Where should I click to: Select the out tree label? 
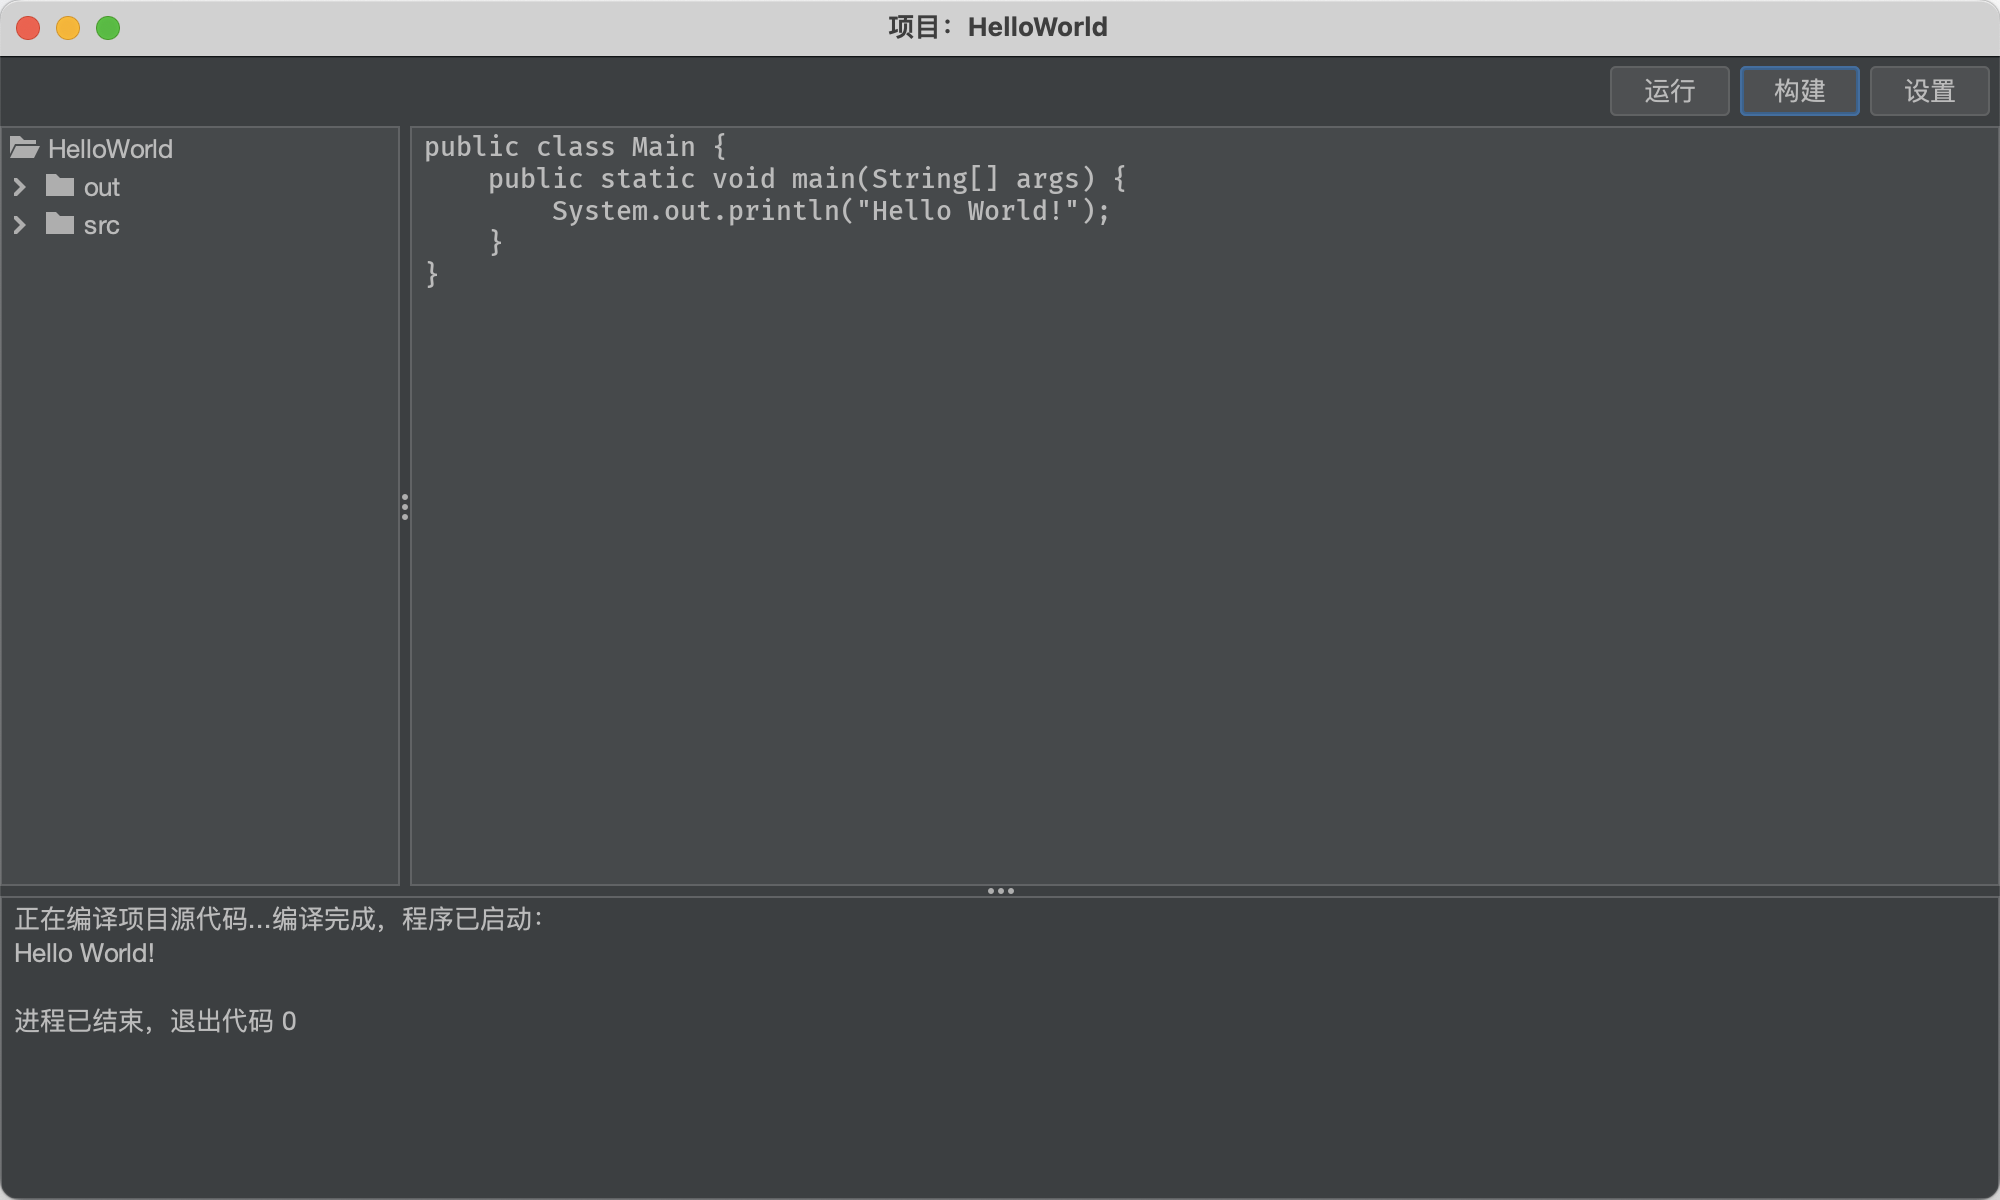tap(102, 187)
